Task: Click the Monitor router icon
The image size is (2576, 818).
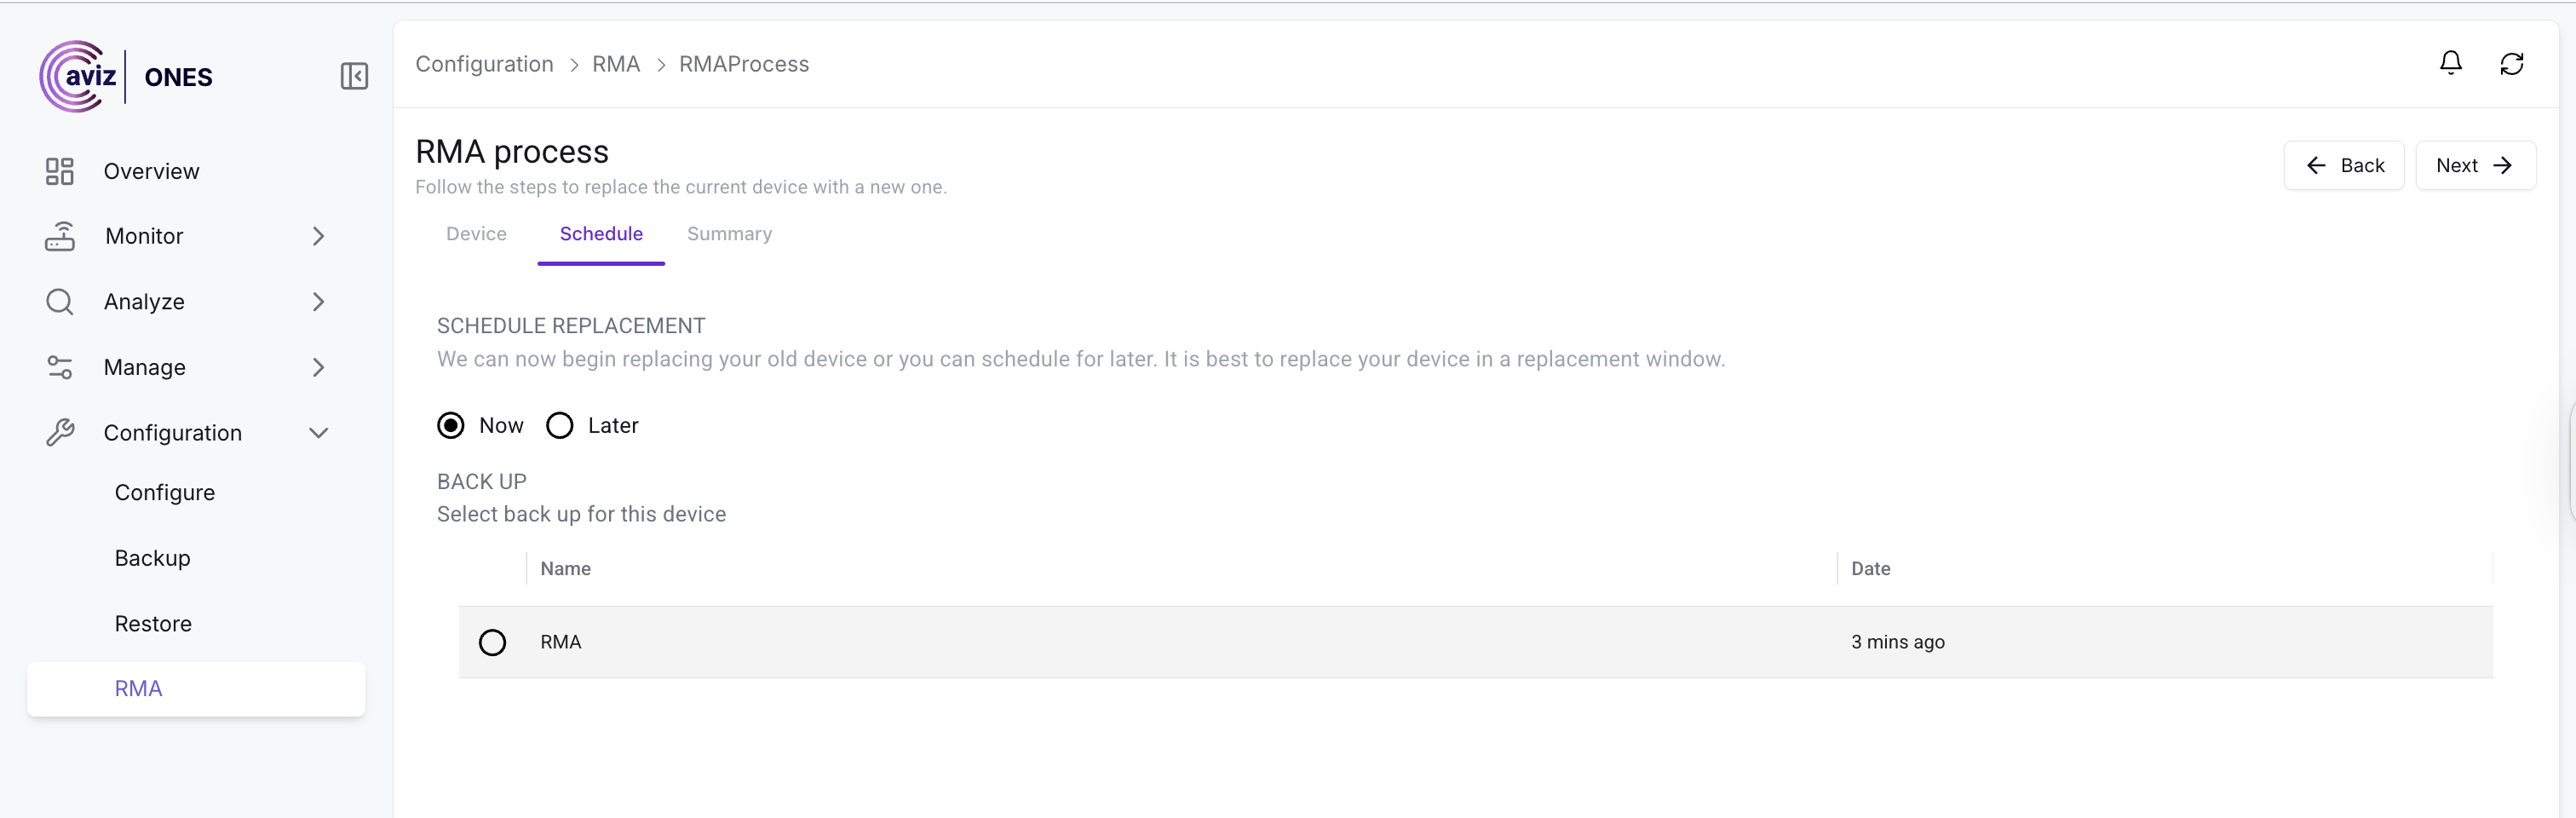Action: point(60,236)
